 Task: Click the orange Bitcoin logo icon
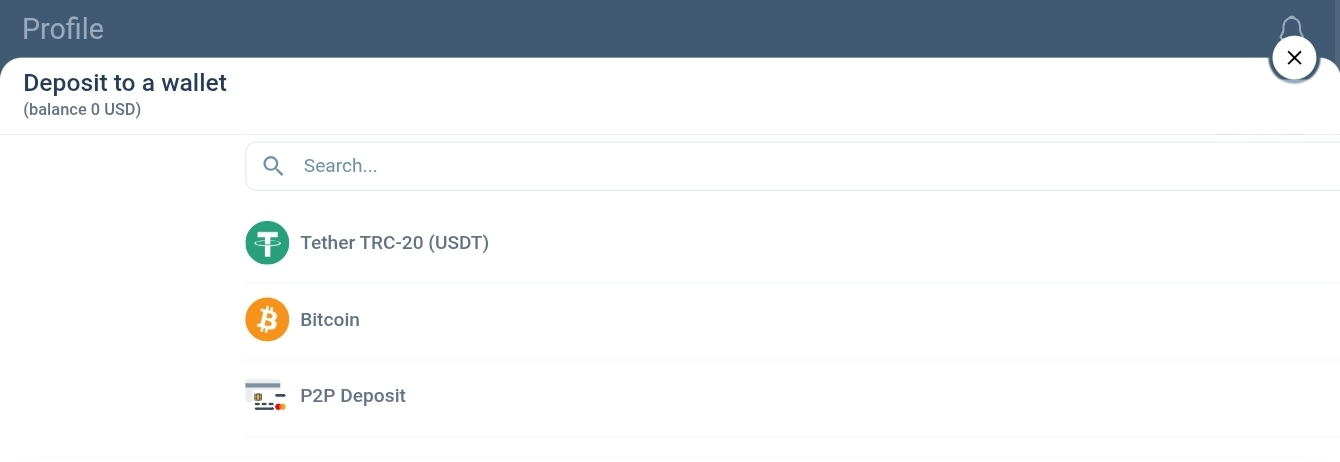point(267,320)
